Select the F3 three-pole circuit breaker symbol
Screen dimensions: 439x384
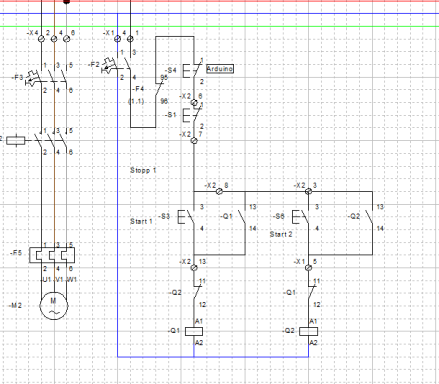(x=47, y=77)
